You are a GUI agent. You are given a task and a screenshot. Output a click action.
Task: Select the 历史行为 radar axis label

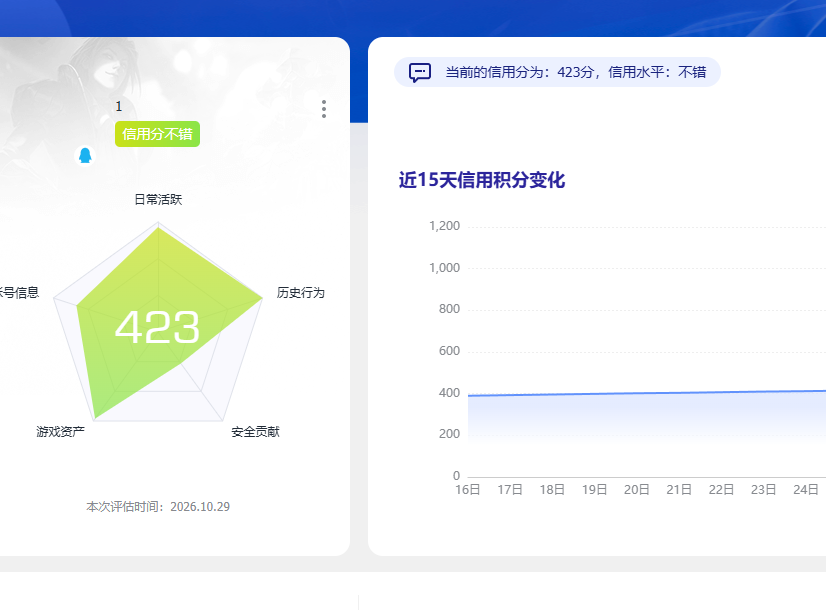coord(301,292)
